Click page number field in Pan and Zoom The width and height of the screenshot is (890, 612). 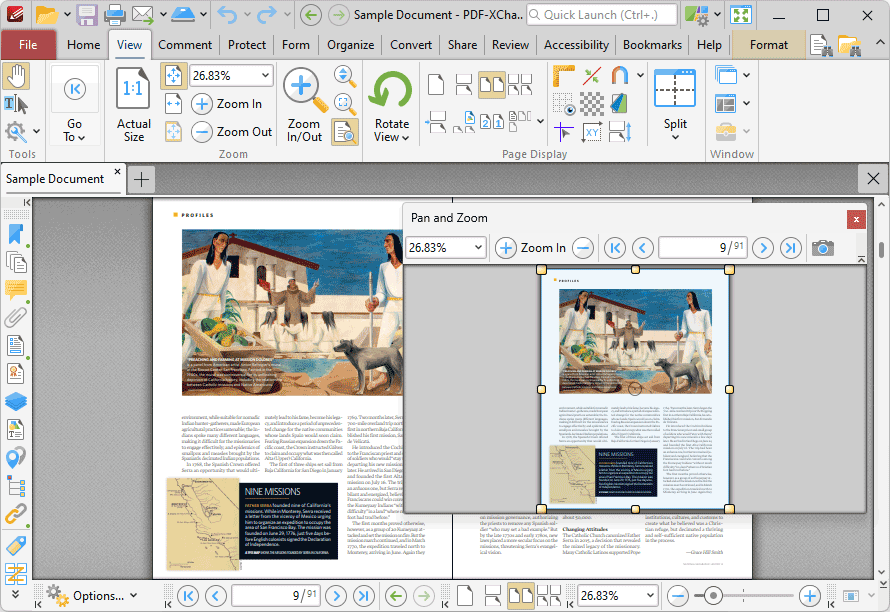703,248
